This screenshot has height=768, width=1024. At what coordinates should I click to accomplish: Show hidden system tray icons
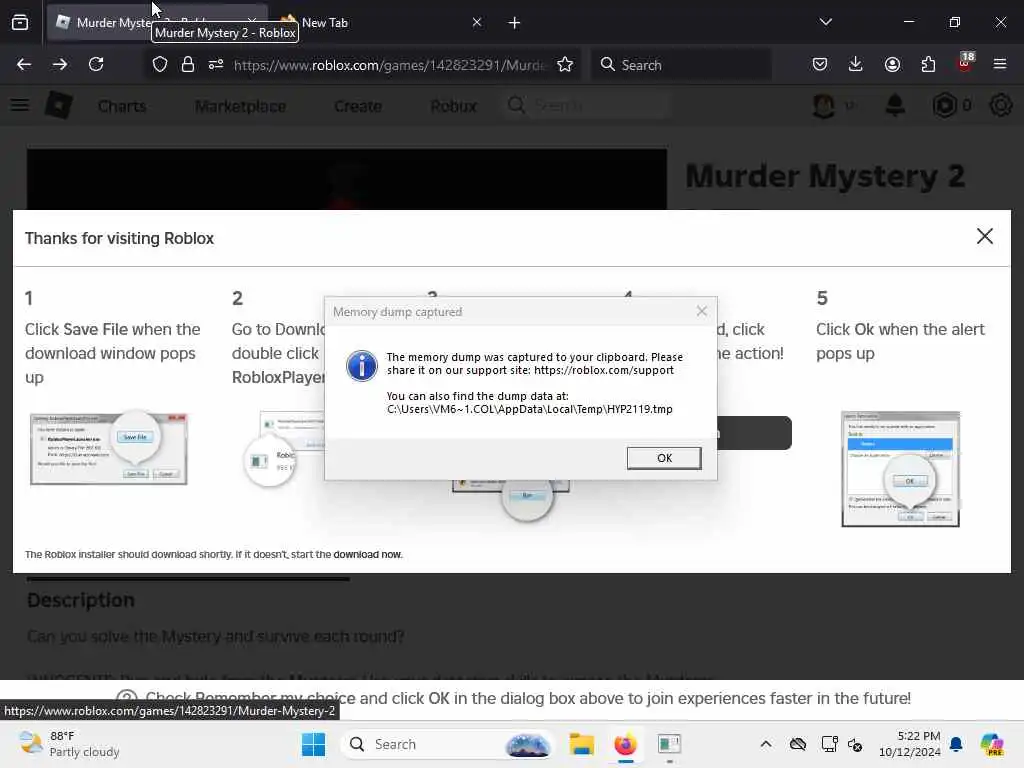tap(765, 744)
